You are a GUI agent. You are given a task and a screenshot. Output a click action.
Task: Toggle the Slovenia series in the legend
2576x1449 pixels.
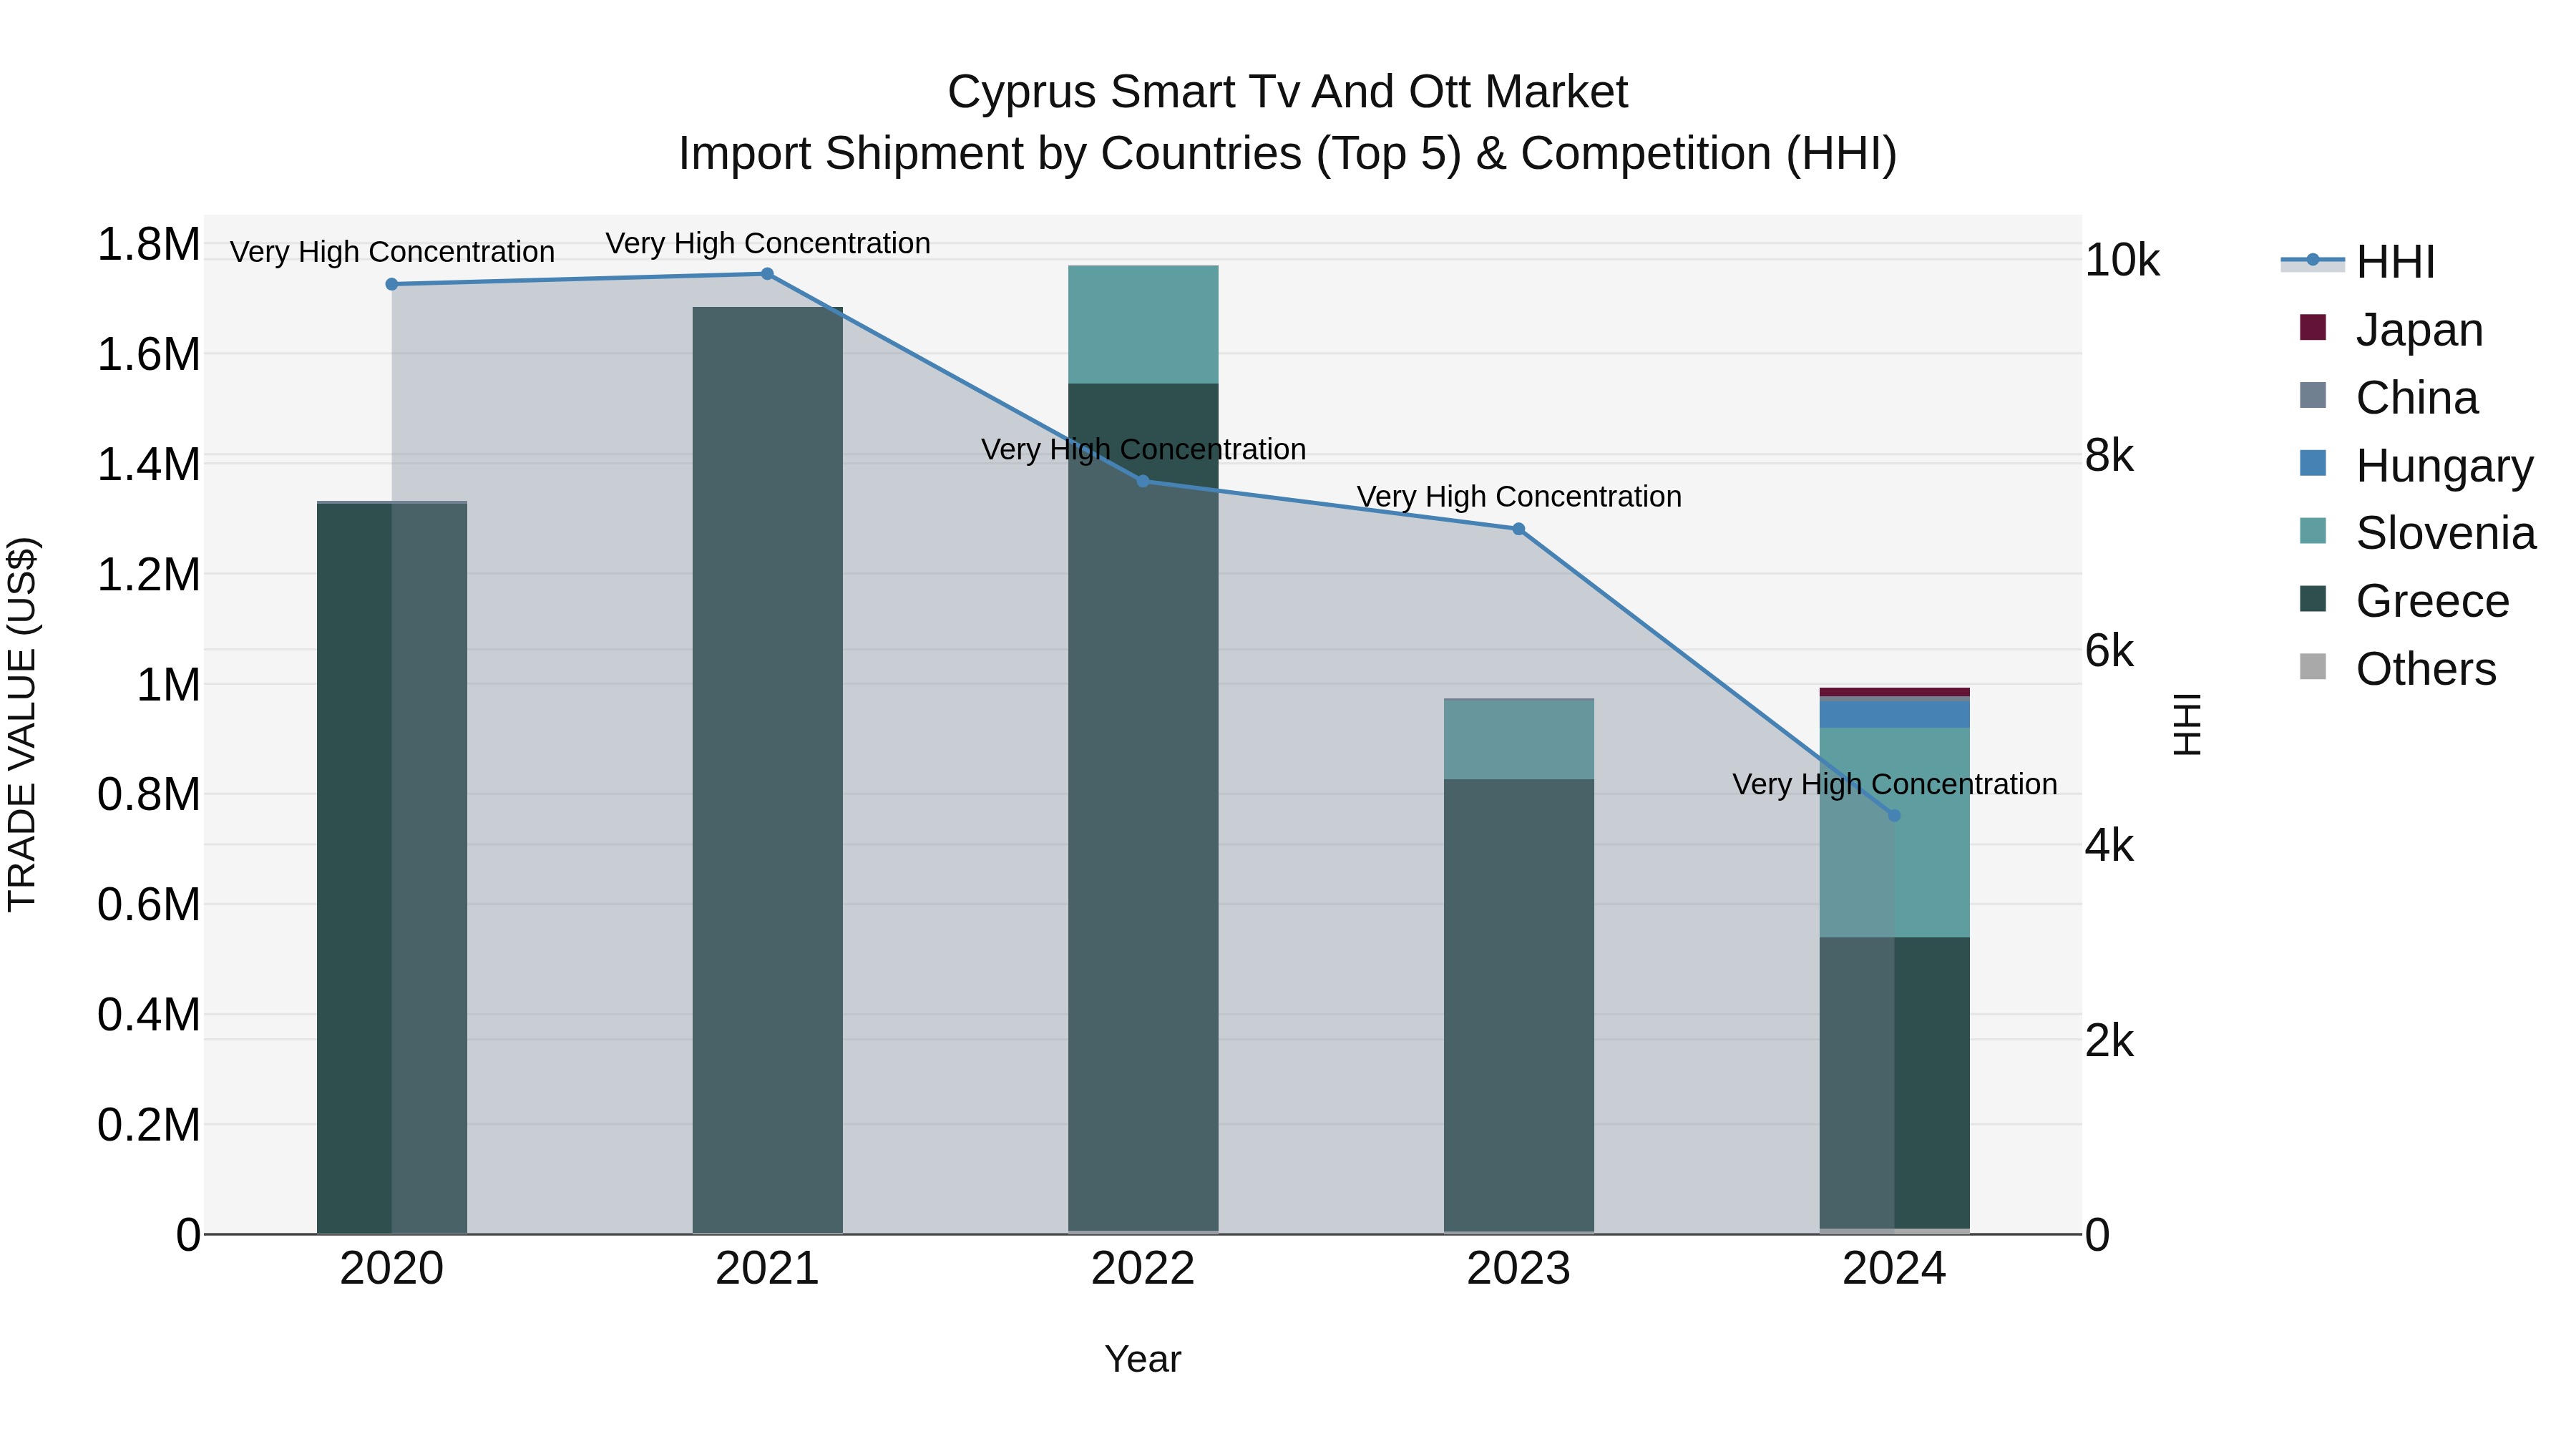click(2418, 533)
